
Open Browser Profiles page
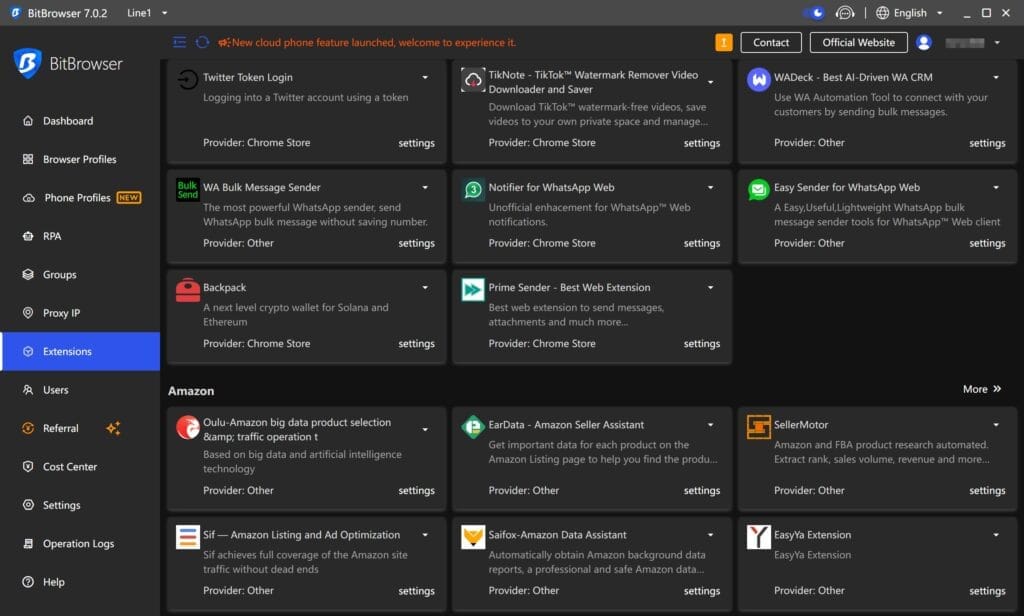click(80, 159)
